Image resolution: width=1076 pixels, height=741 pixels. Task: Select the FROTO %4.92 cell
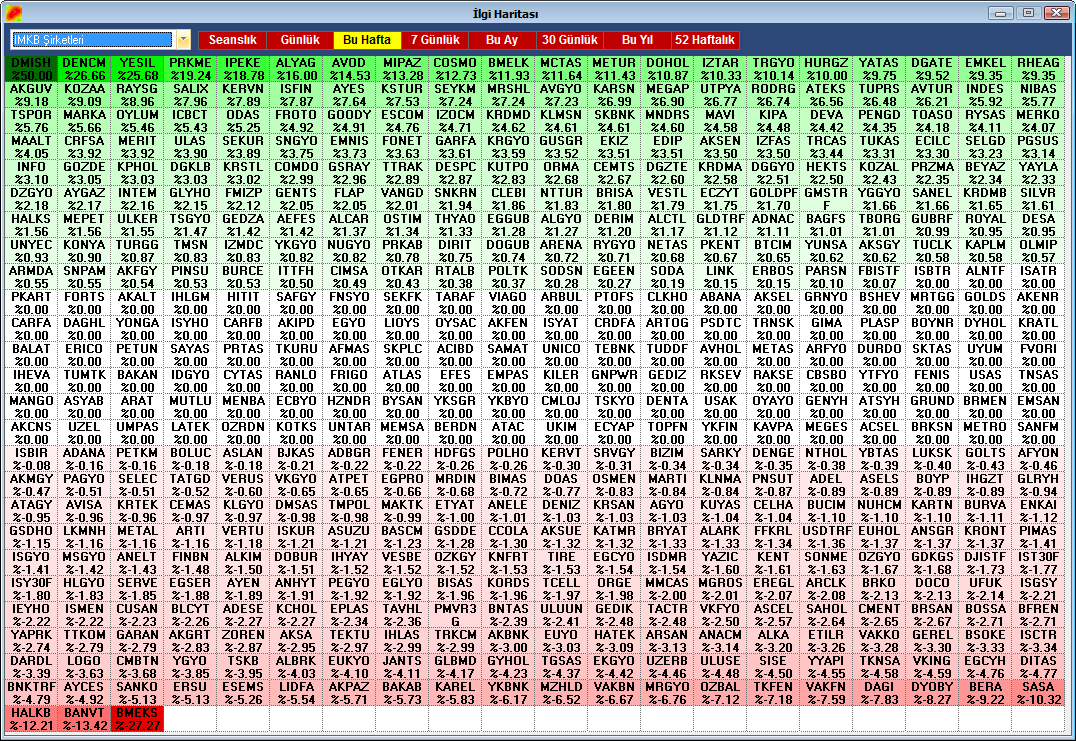[296, 121]
